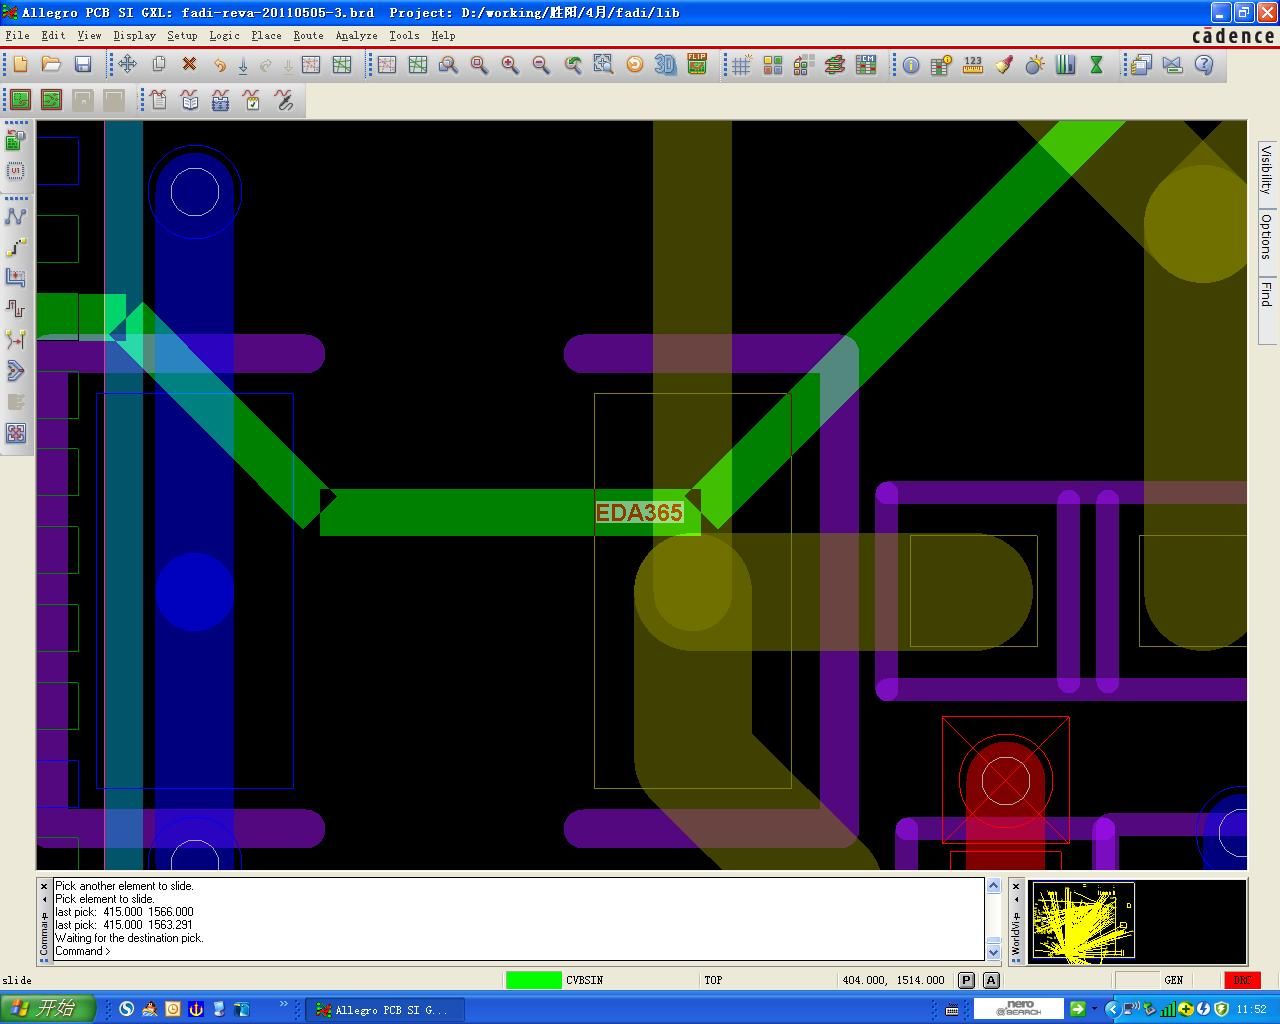Click the Command prompt input line
This screenshot has height=1024, width=1280.
click(518, 951)
